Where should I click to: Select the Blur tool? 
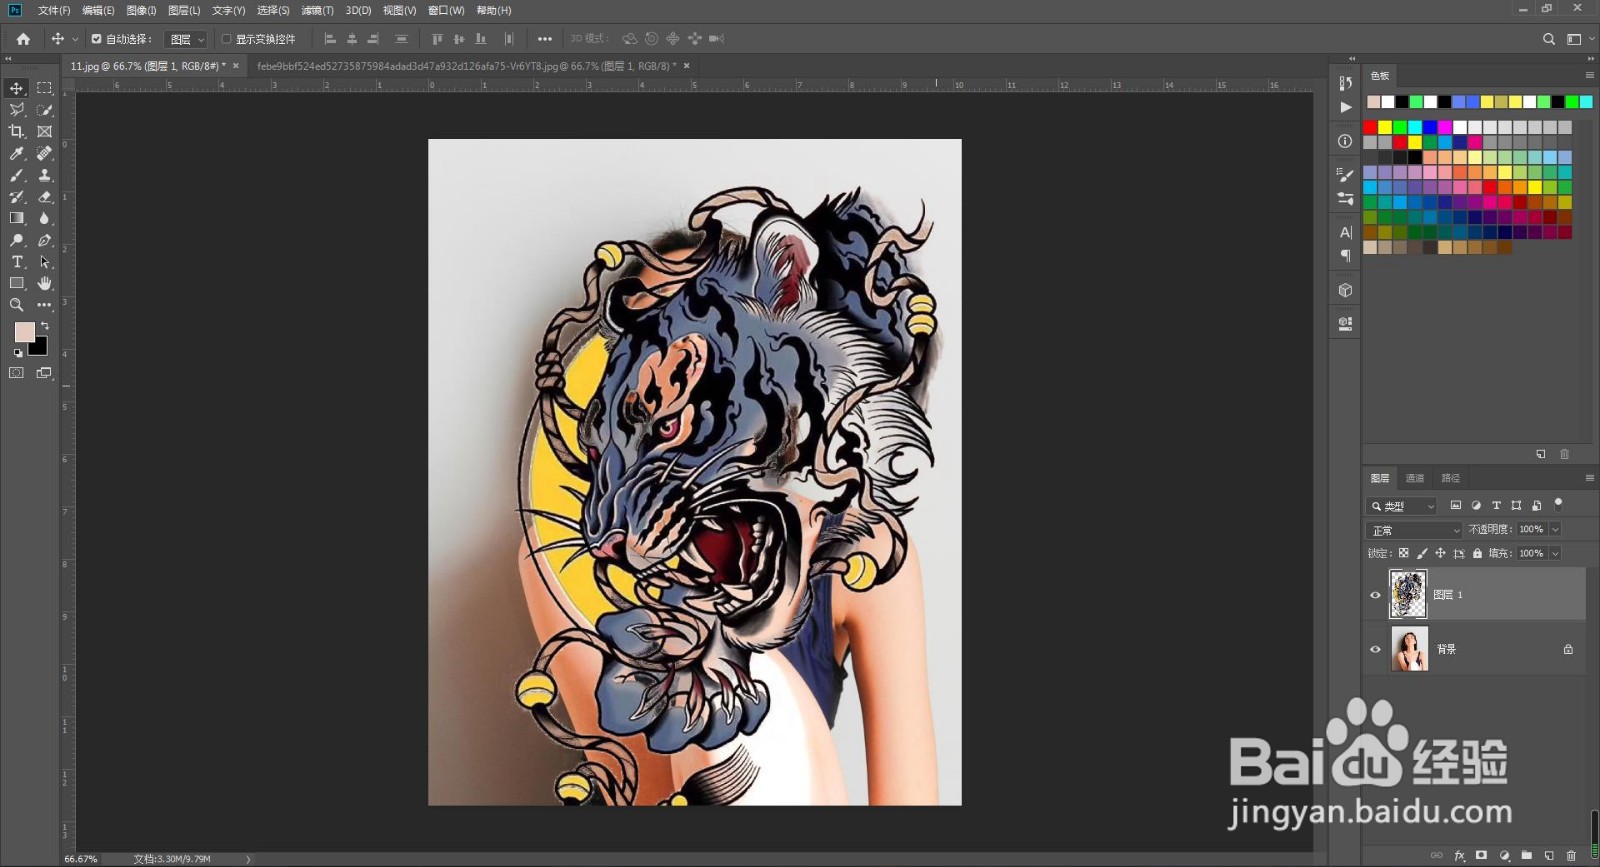click(x=44, y=218)
